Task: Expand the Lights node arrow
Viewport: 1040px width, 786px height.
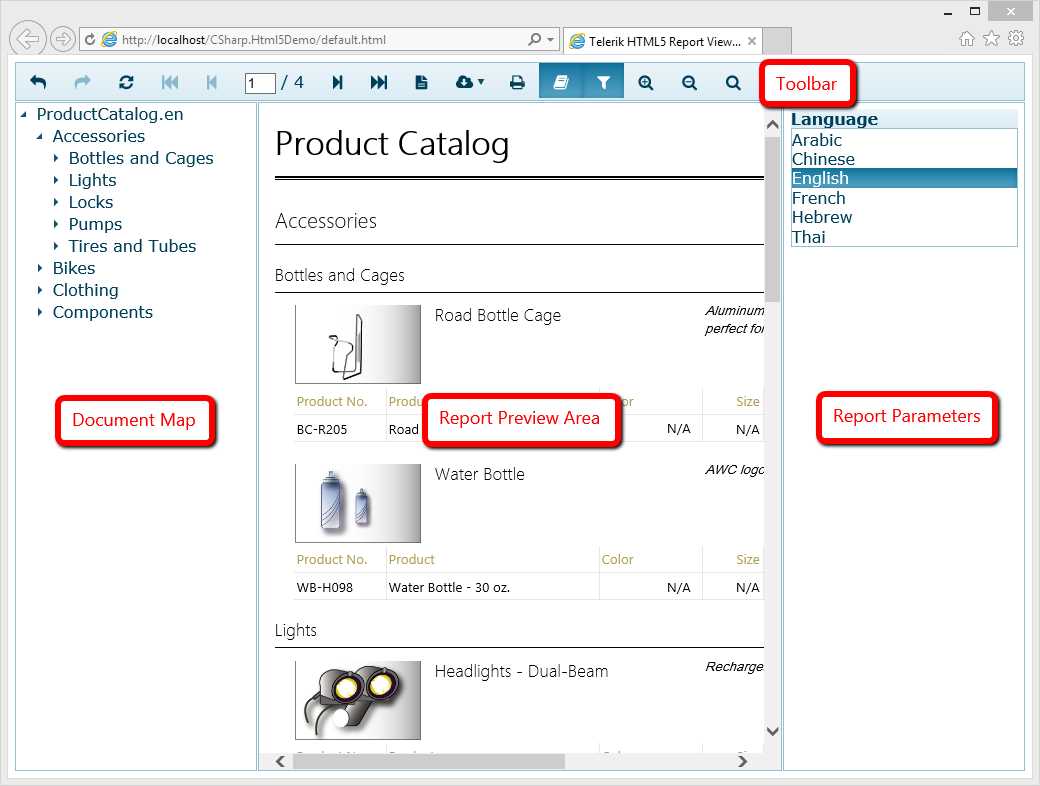Action: [x=56, y=180]
